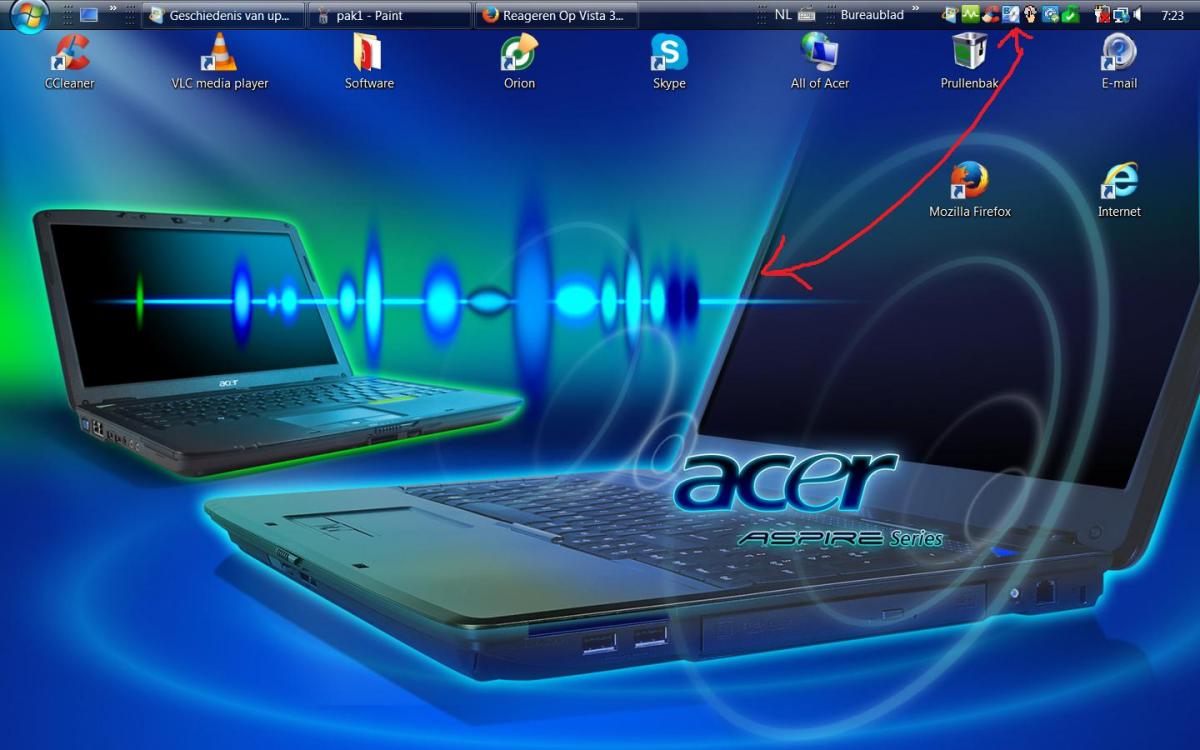Screen dimensions: 1200x750
Task: Expand the Quick Launch overflow chevron
Action: 113,10
